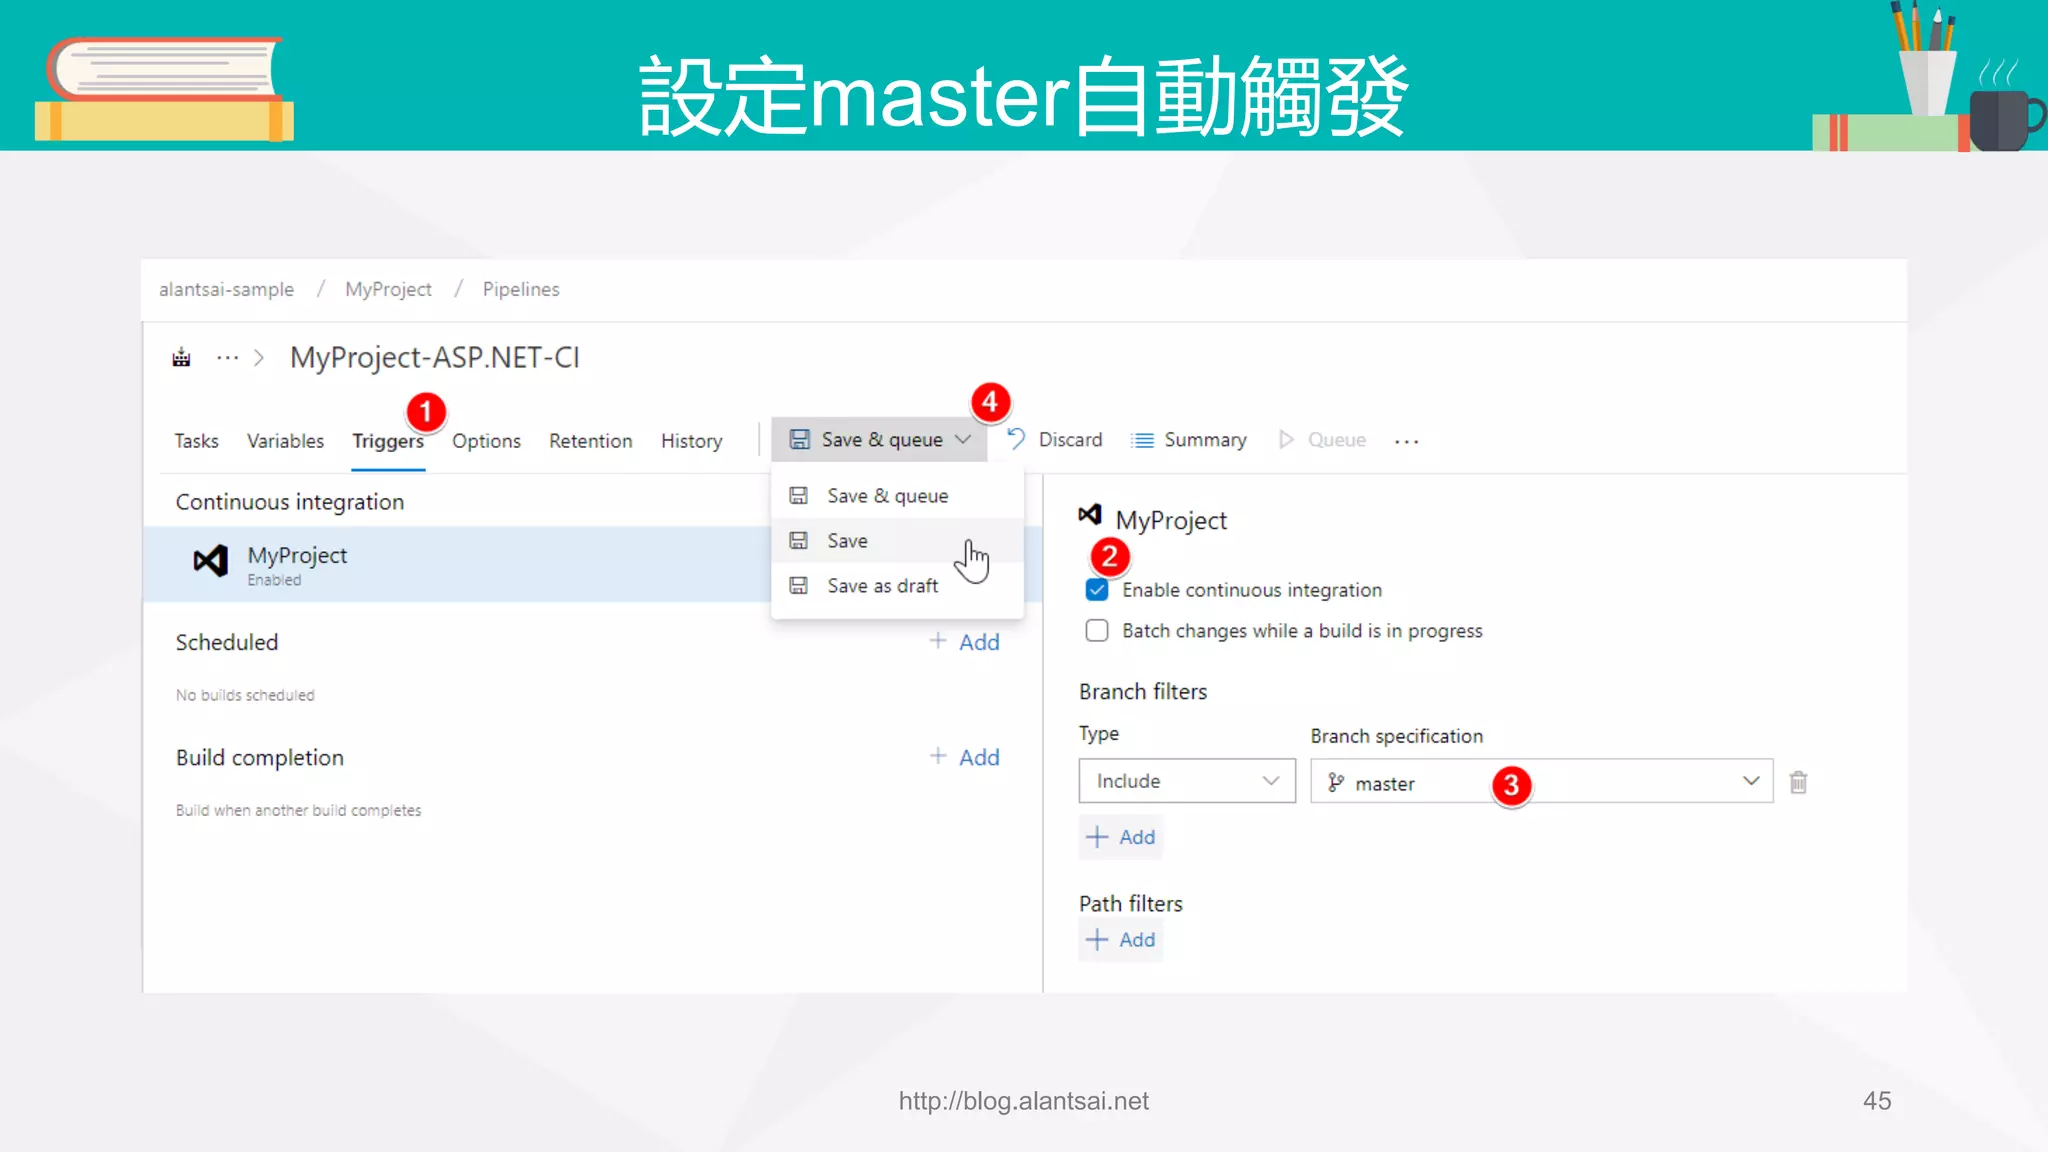The width and height of the screenshot is (2048, 1152).
Task: Click the No builds scheduled text
Action: click(245, 695)
